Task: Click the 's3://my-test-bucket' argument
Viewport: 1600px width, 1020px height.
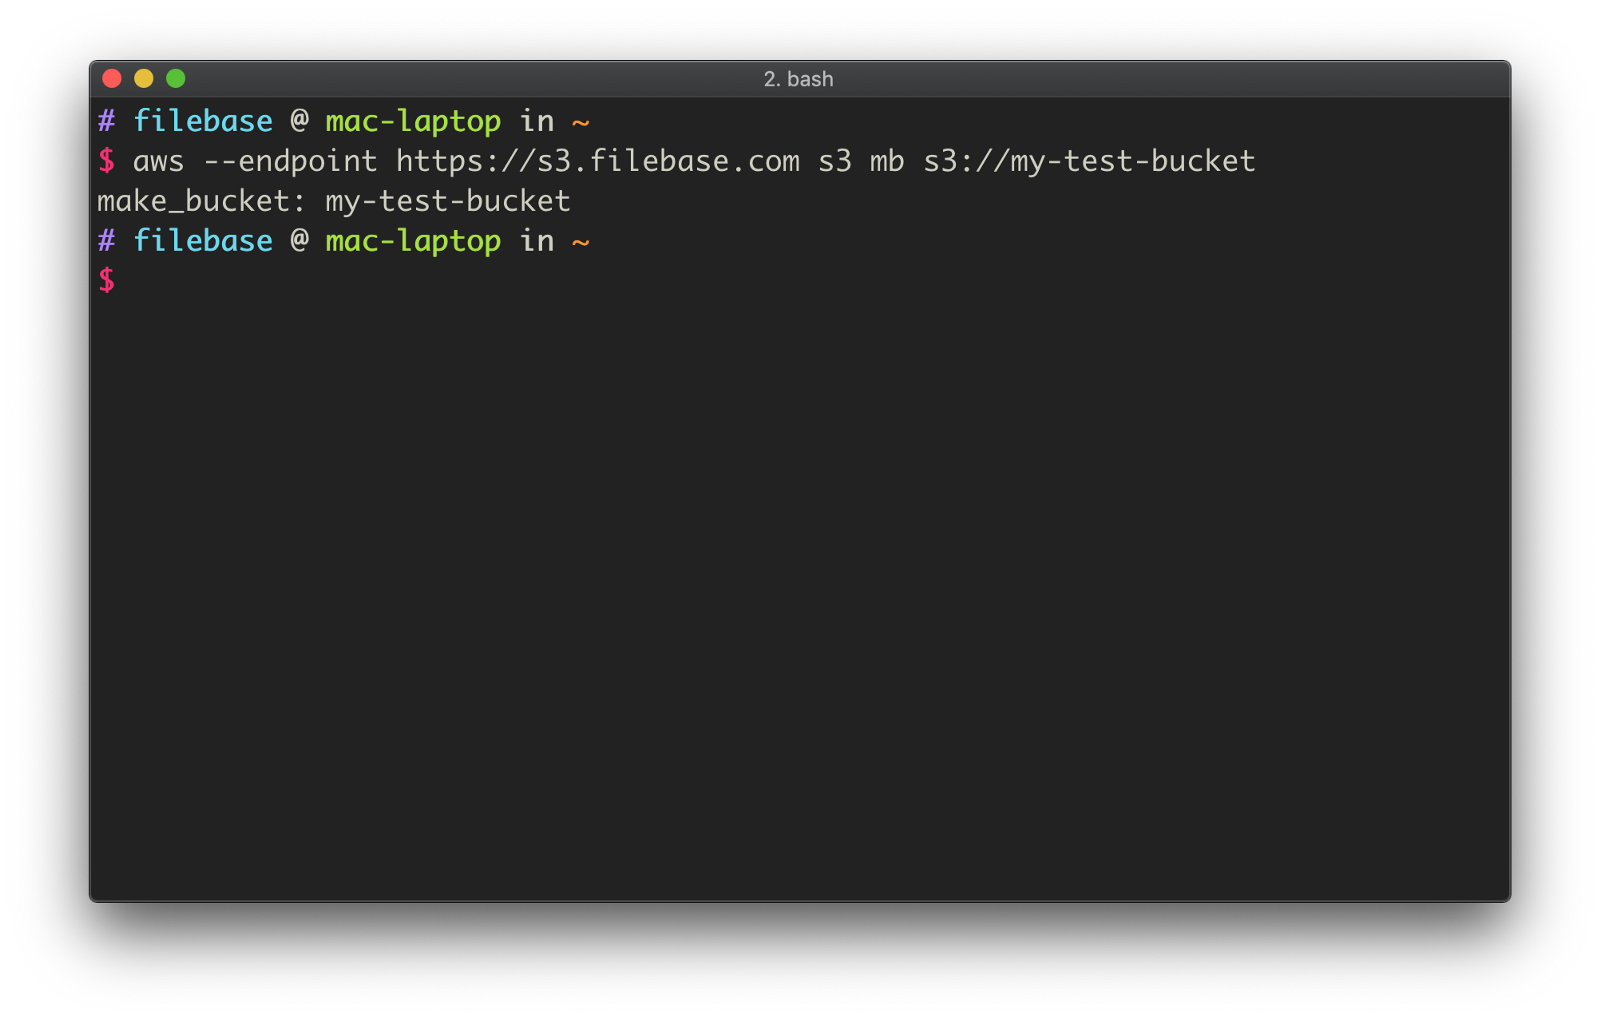Action: click(1089, 161)
